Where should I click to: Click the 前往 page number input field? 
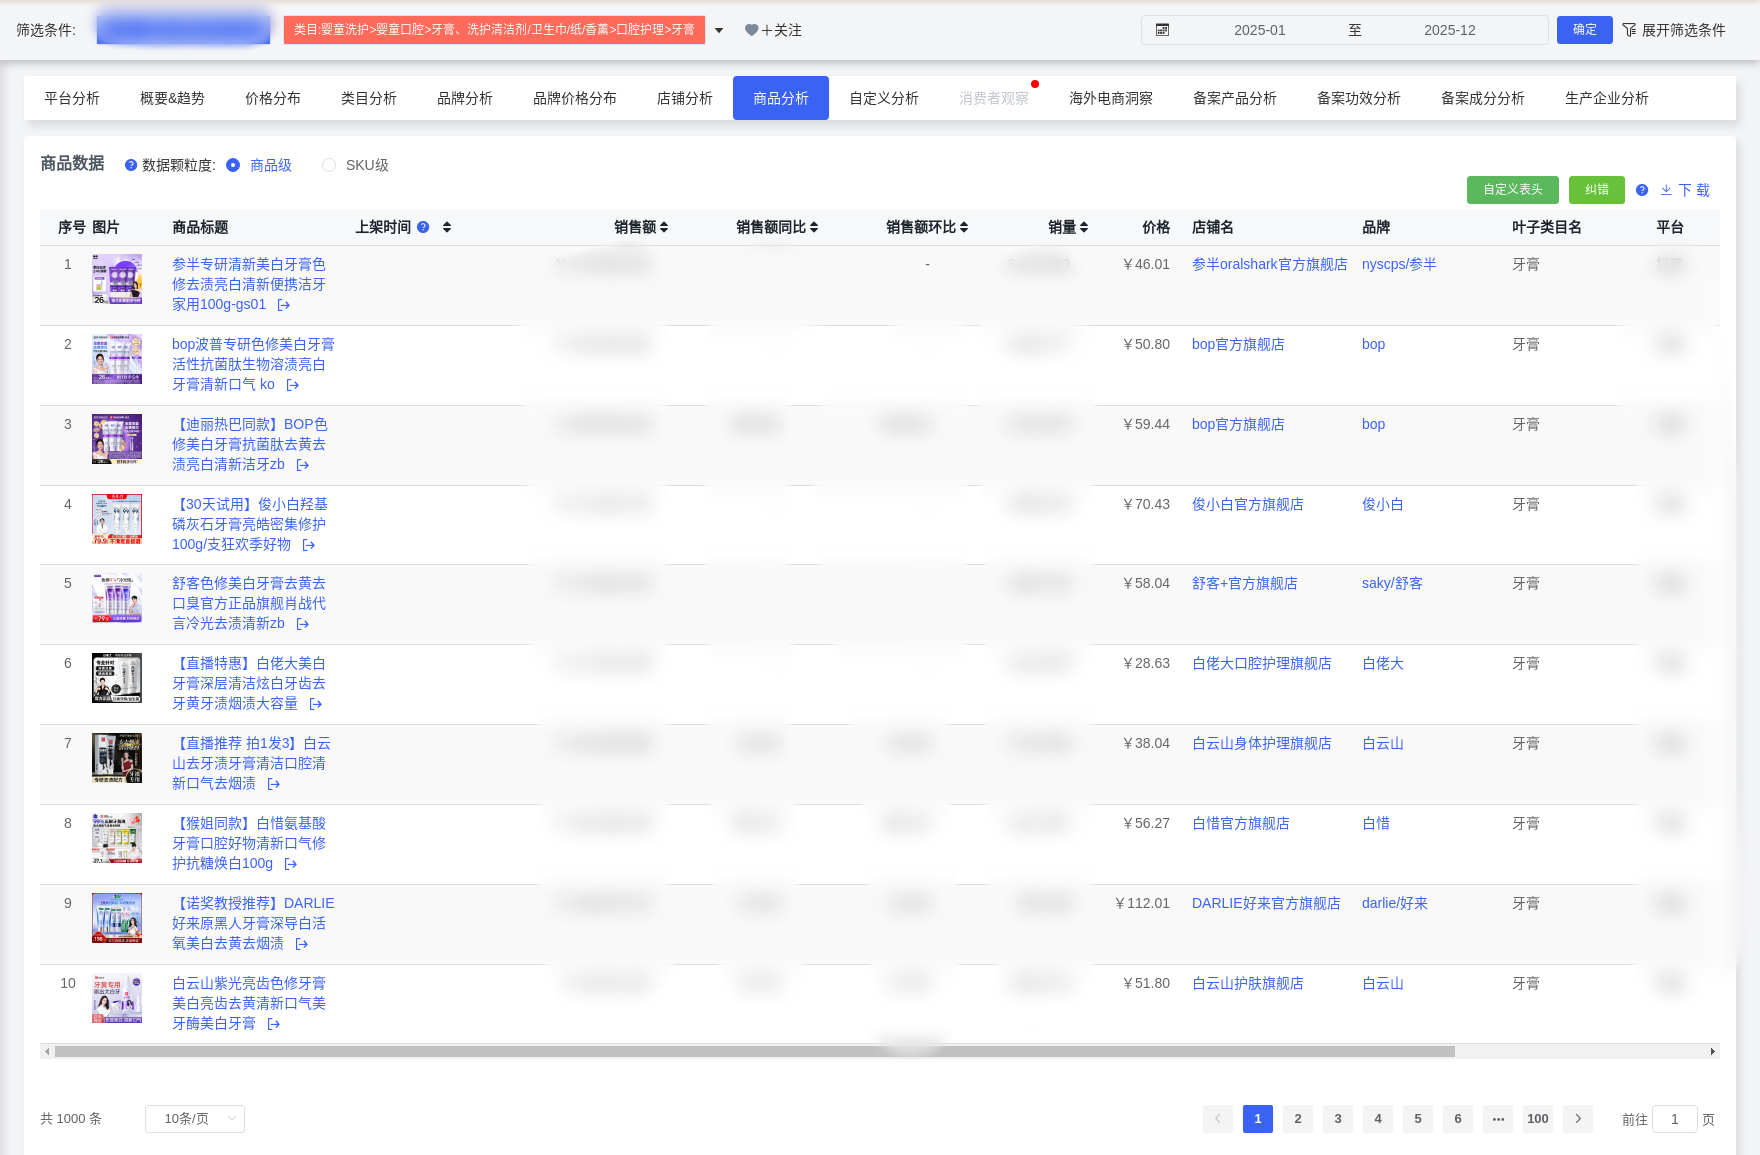coord(1674,1119)
